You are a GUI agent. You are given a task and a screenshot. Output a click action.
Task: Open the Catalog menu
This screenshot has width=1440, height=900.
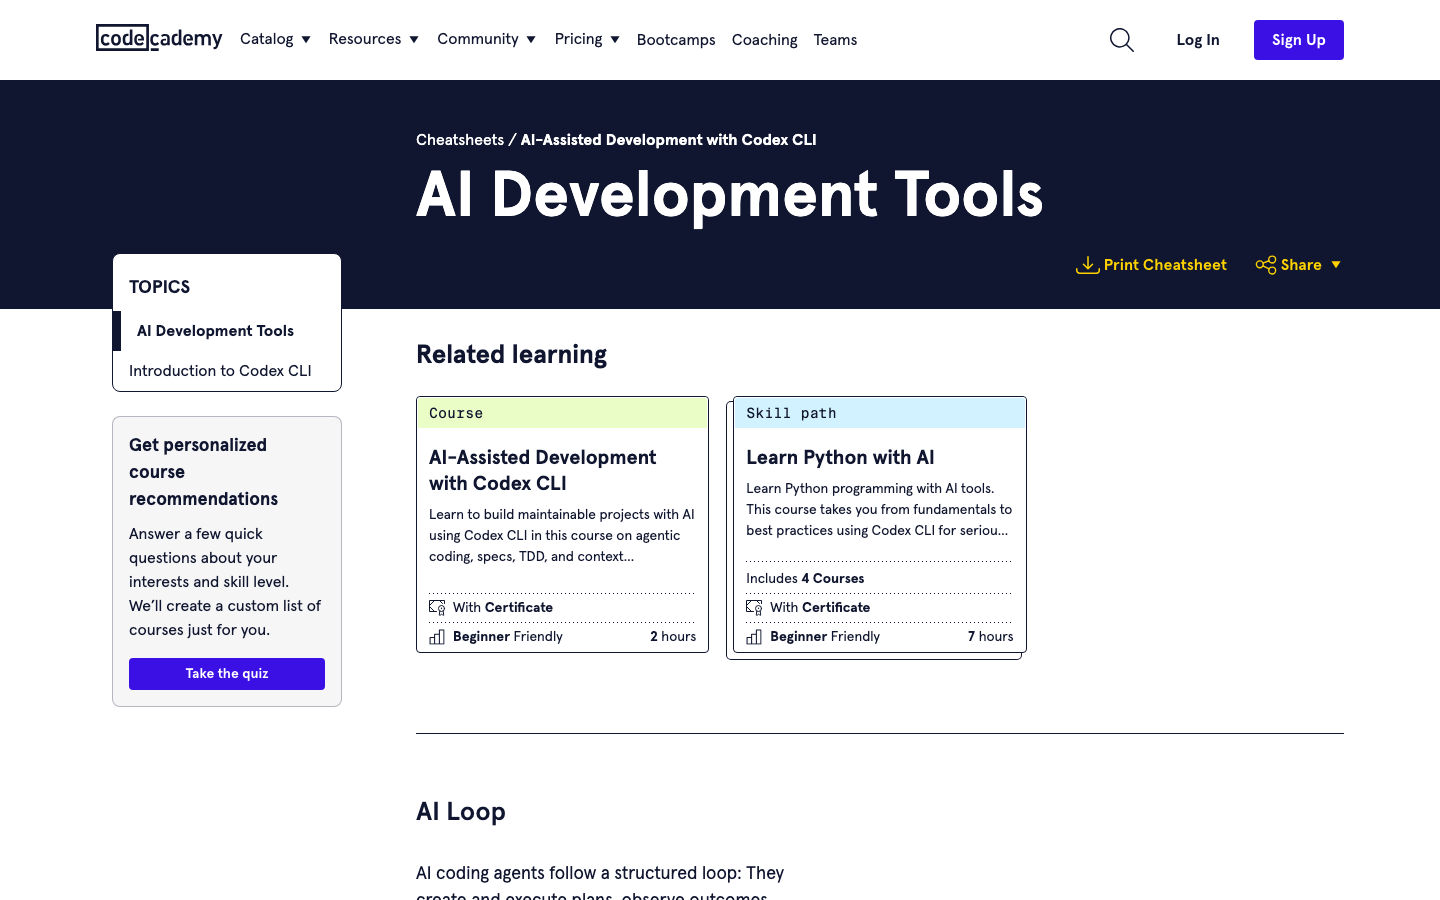[x=275, y=39]
